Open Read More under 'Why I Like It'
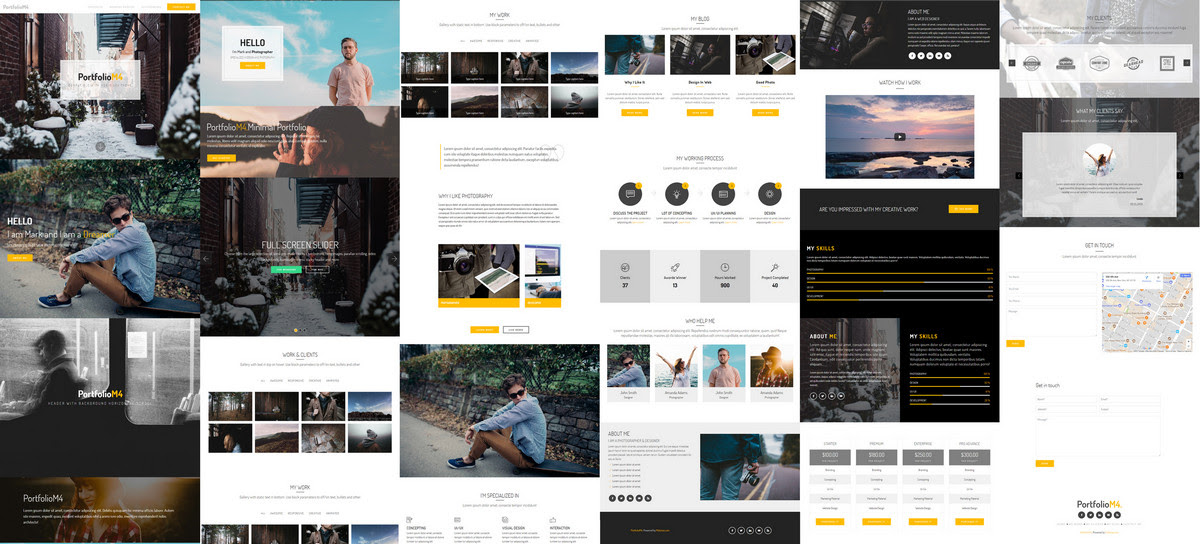Image resolution: width=1200 pixels, height=544 pixels. coord(634,113)
